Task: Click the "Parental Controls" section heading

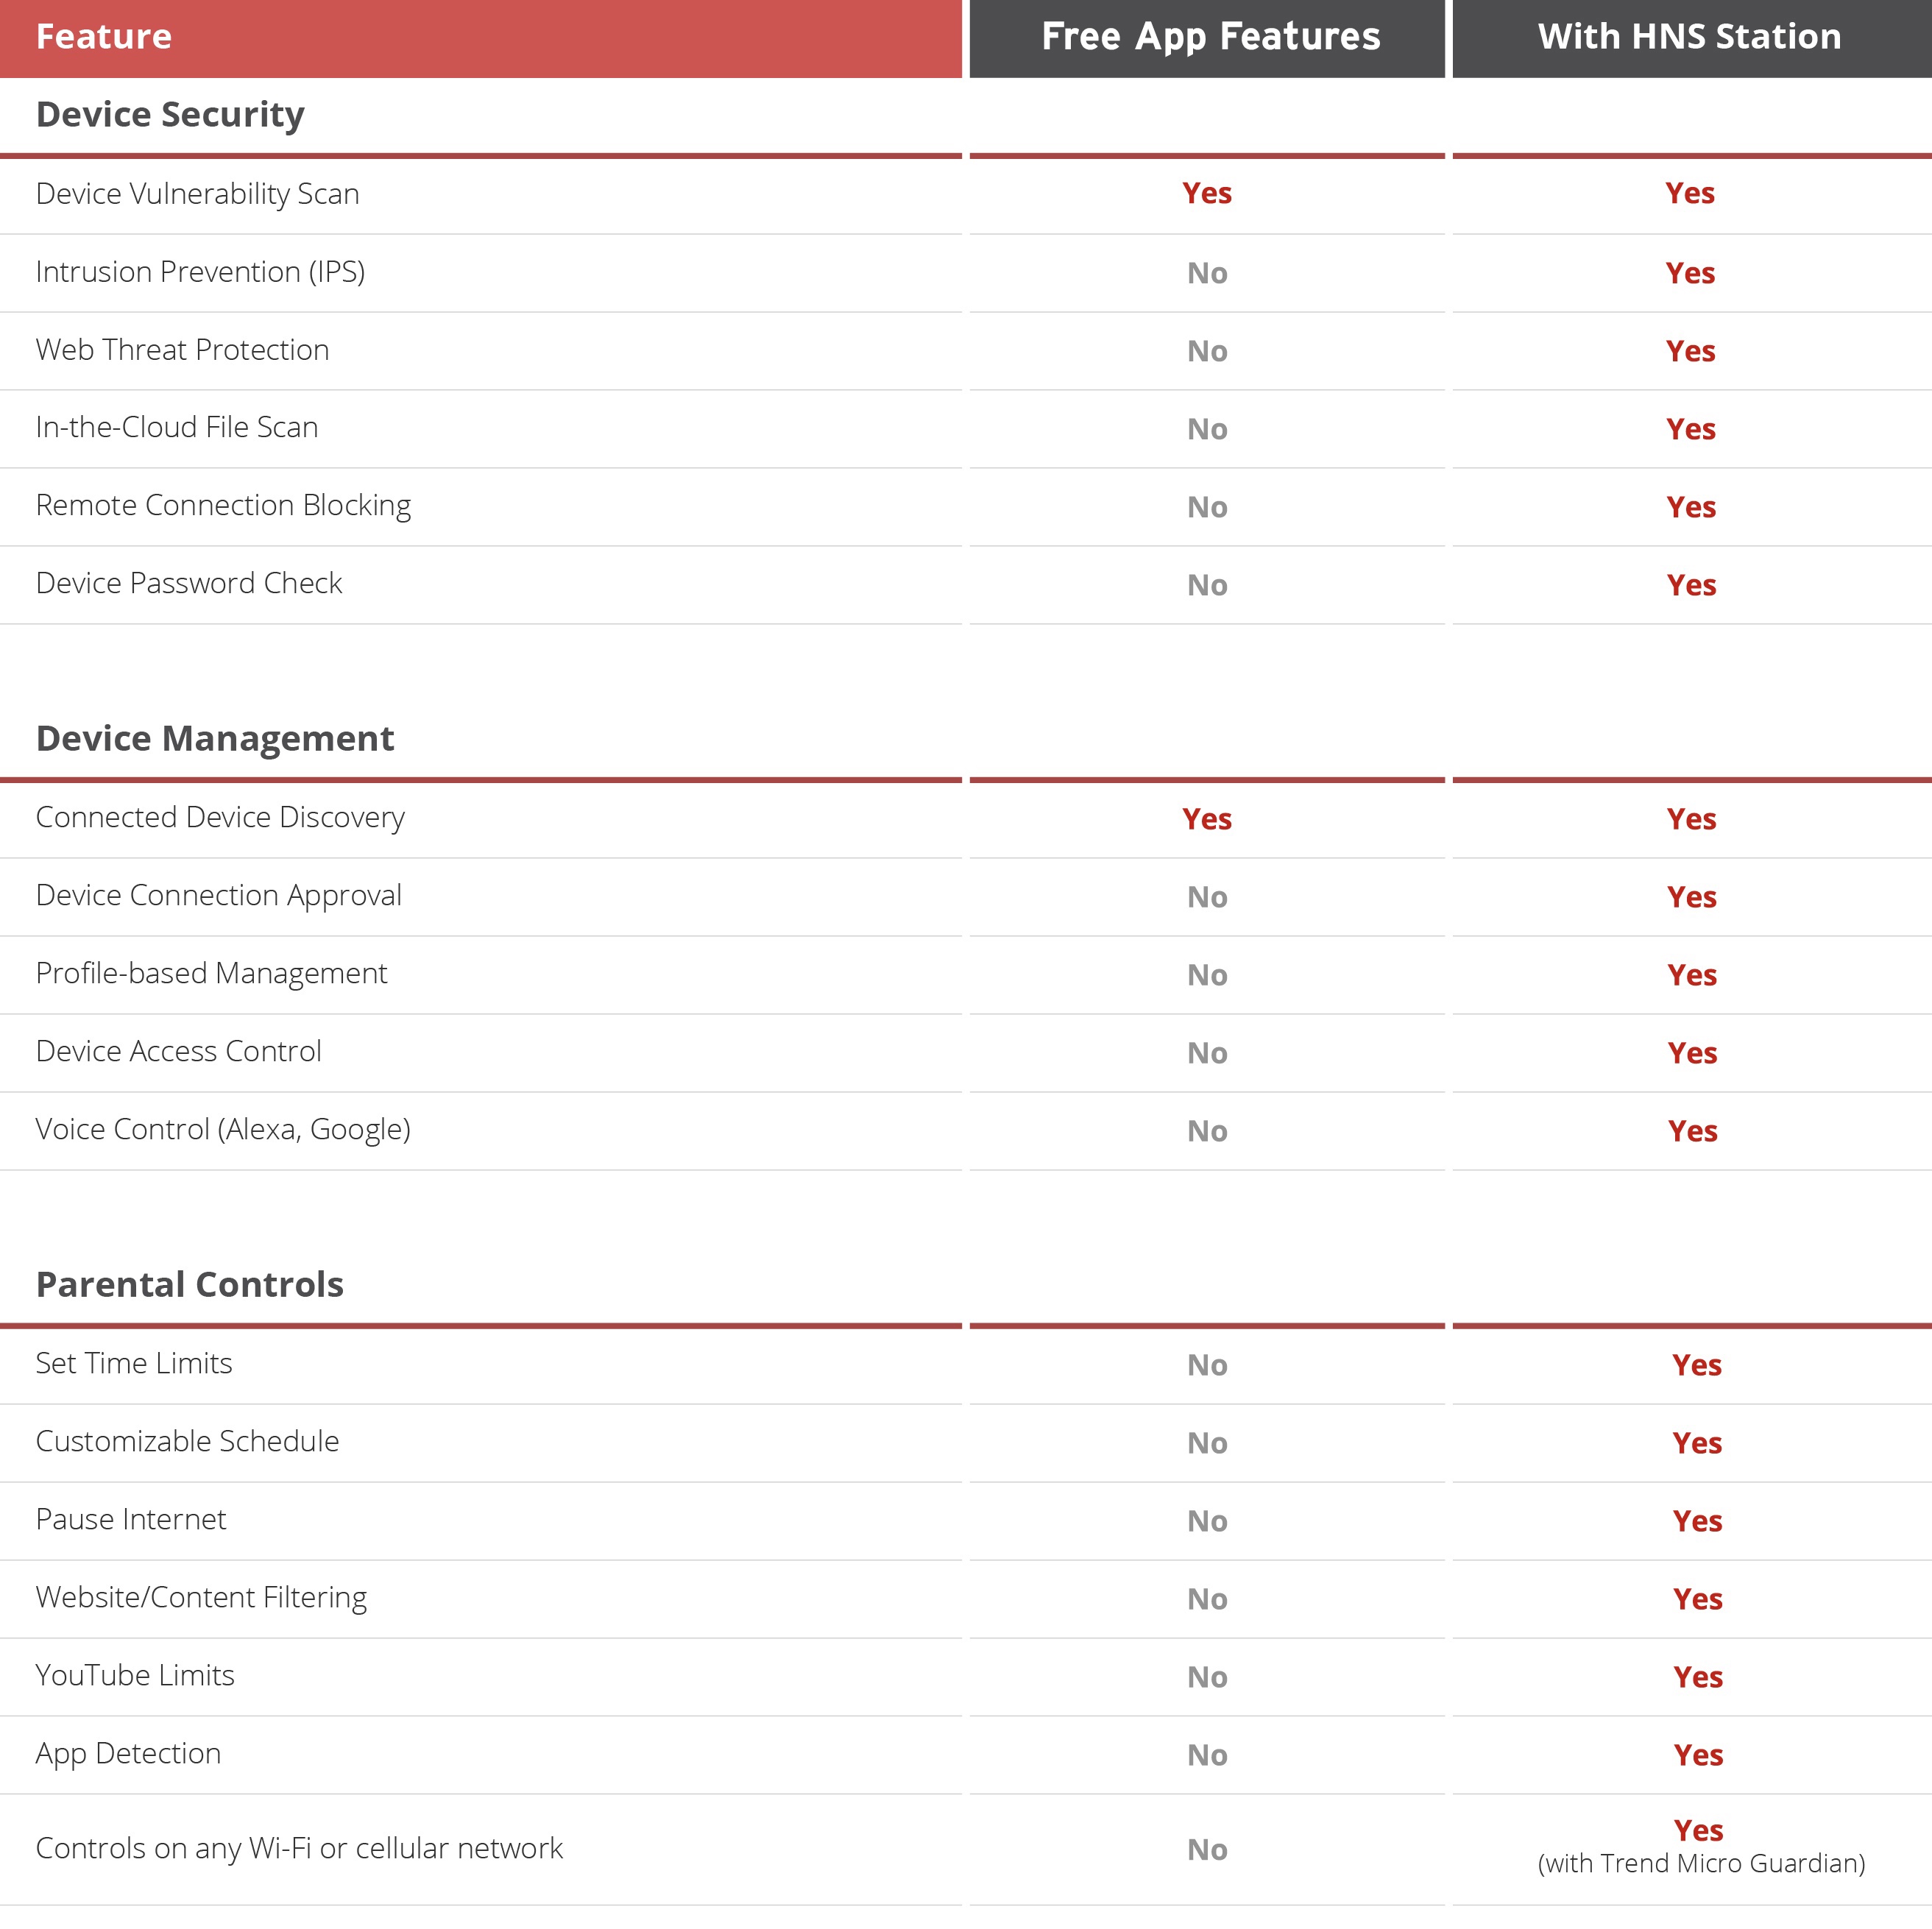Action: tap(189, 1285)
